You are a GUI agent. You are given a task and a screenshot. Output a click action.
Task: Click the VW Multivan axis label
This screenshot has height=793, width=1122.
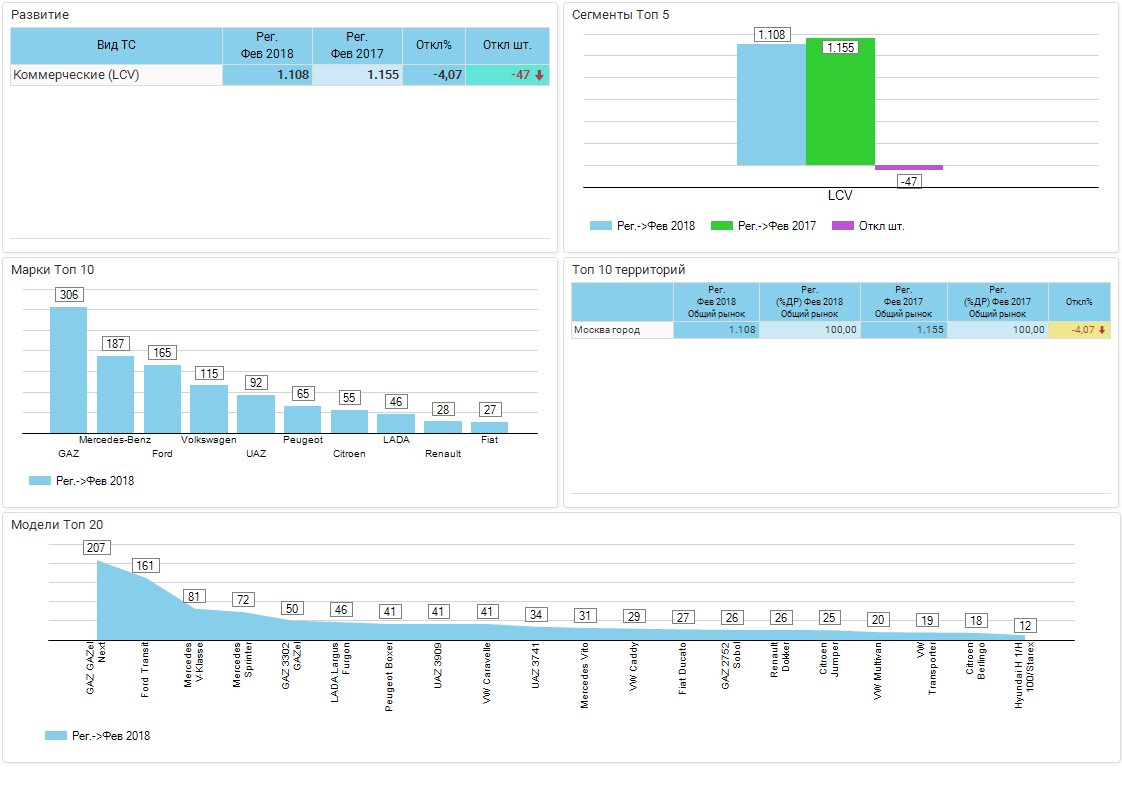tap(878, 671)
